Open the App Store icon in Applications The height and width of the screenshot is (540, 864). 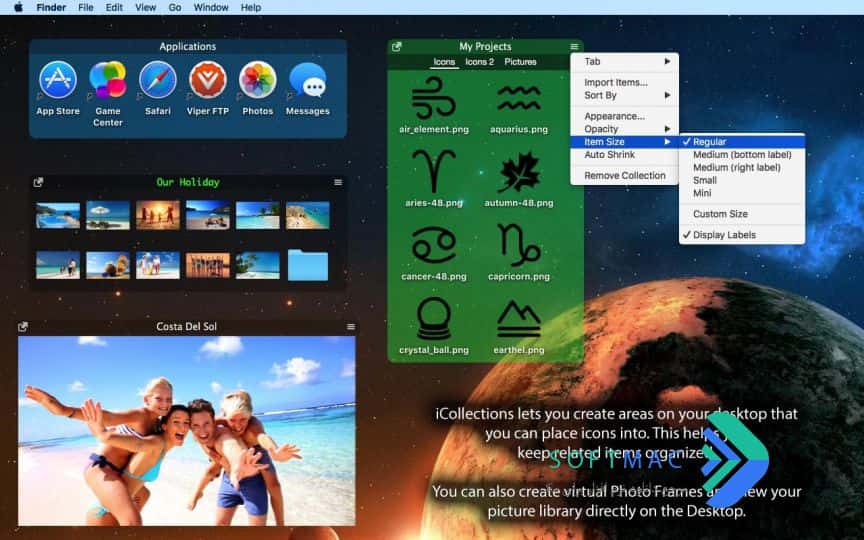(x=58, y=80)
